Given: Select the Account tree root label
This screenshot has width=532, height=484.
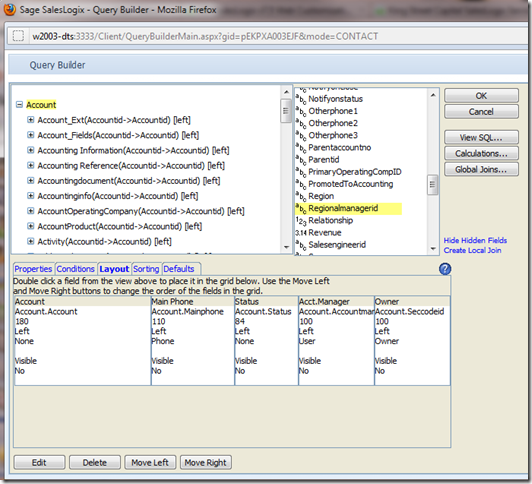Looking at the screenshot, I should pyautogui.click(x=41, y=104).
